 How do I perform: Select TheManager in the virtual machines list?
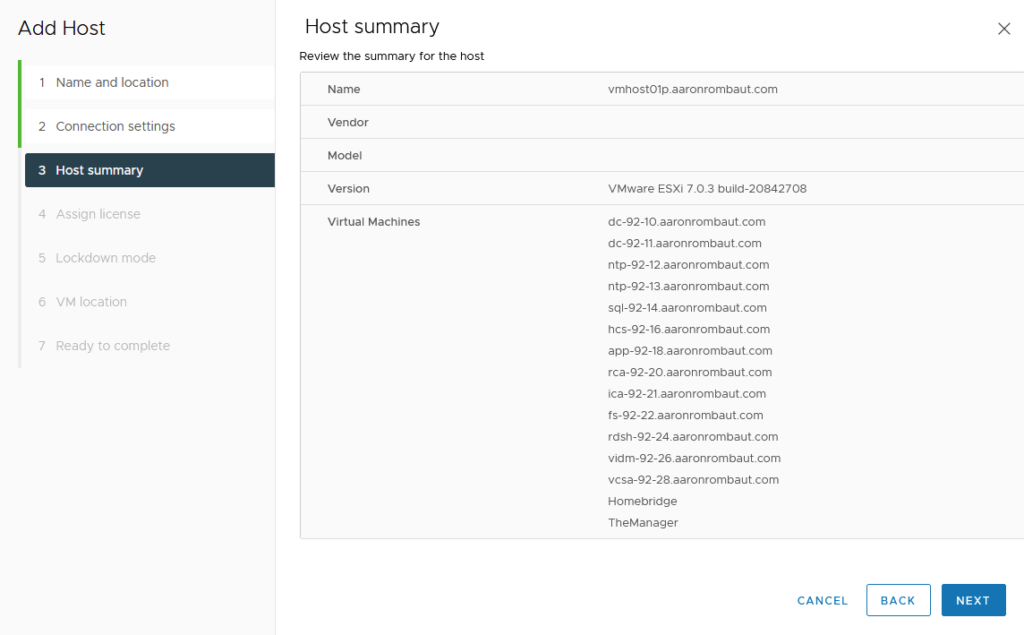(642, 523)
